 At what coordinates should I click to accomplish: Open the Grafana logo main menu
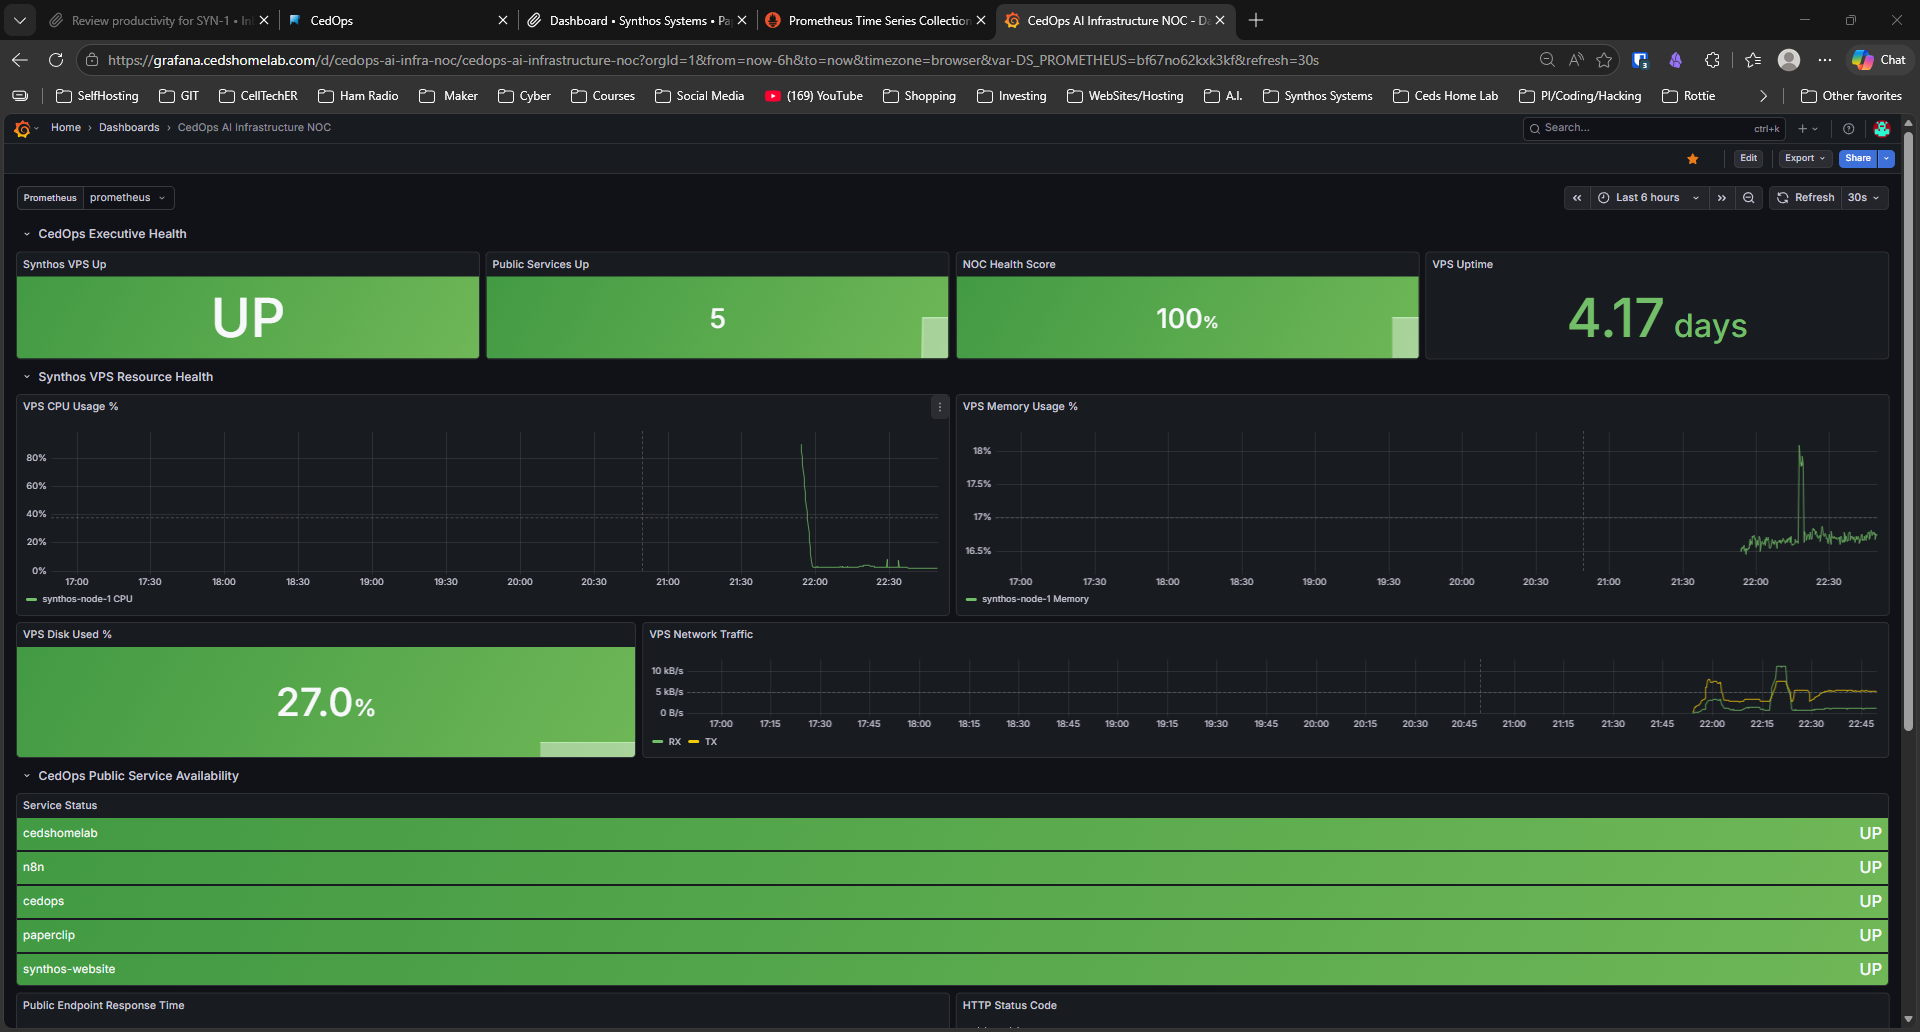(23, 128)
